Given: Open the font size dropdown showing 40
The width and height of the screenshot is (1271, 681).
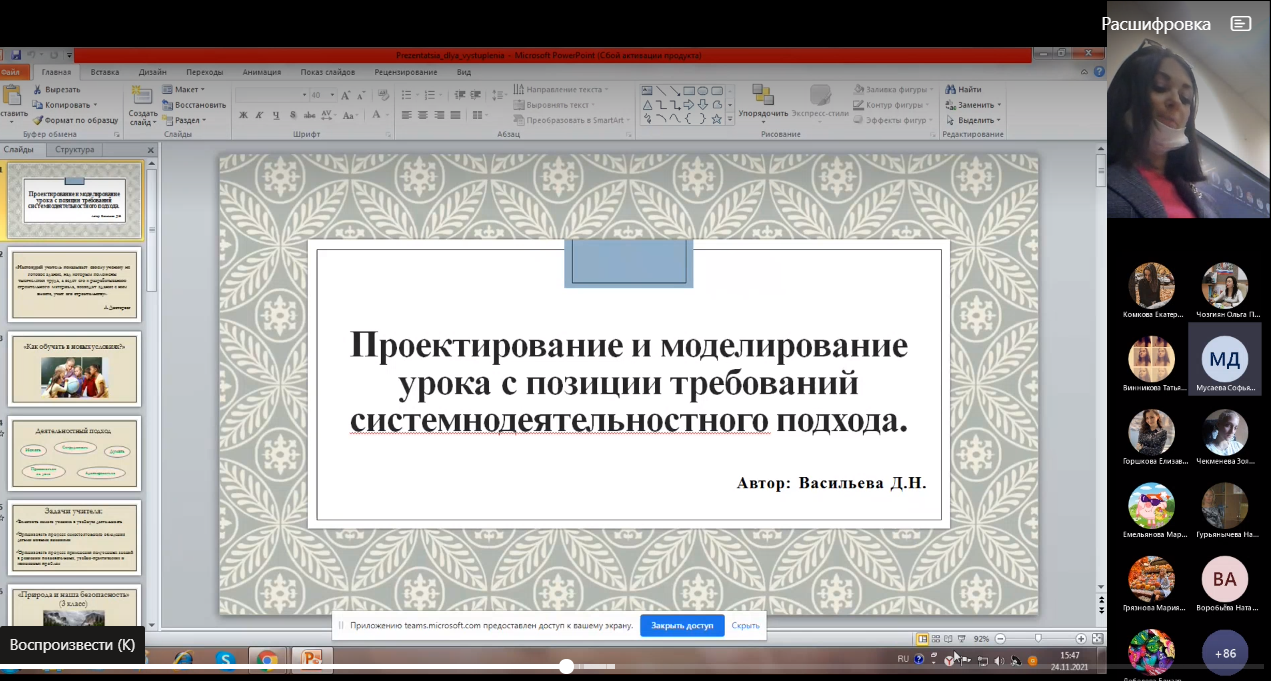Looking at the screenshot, I should (321, 95).
